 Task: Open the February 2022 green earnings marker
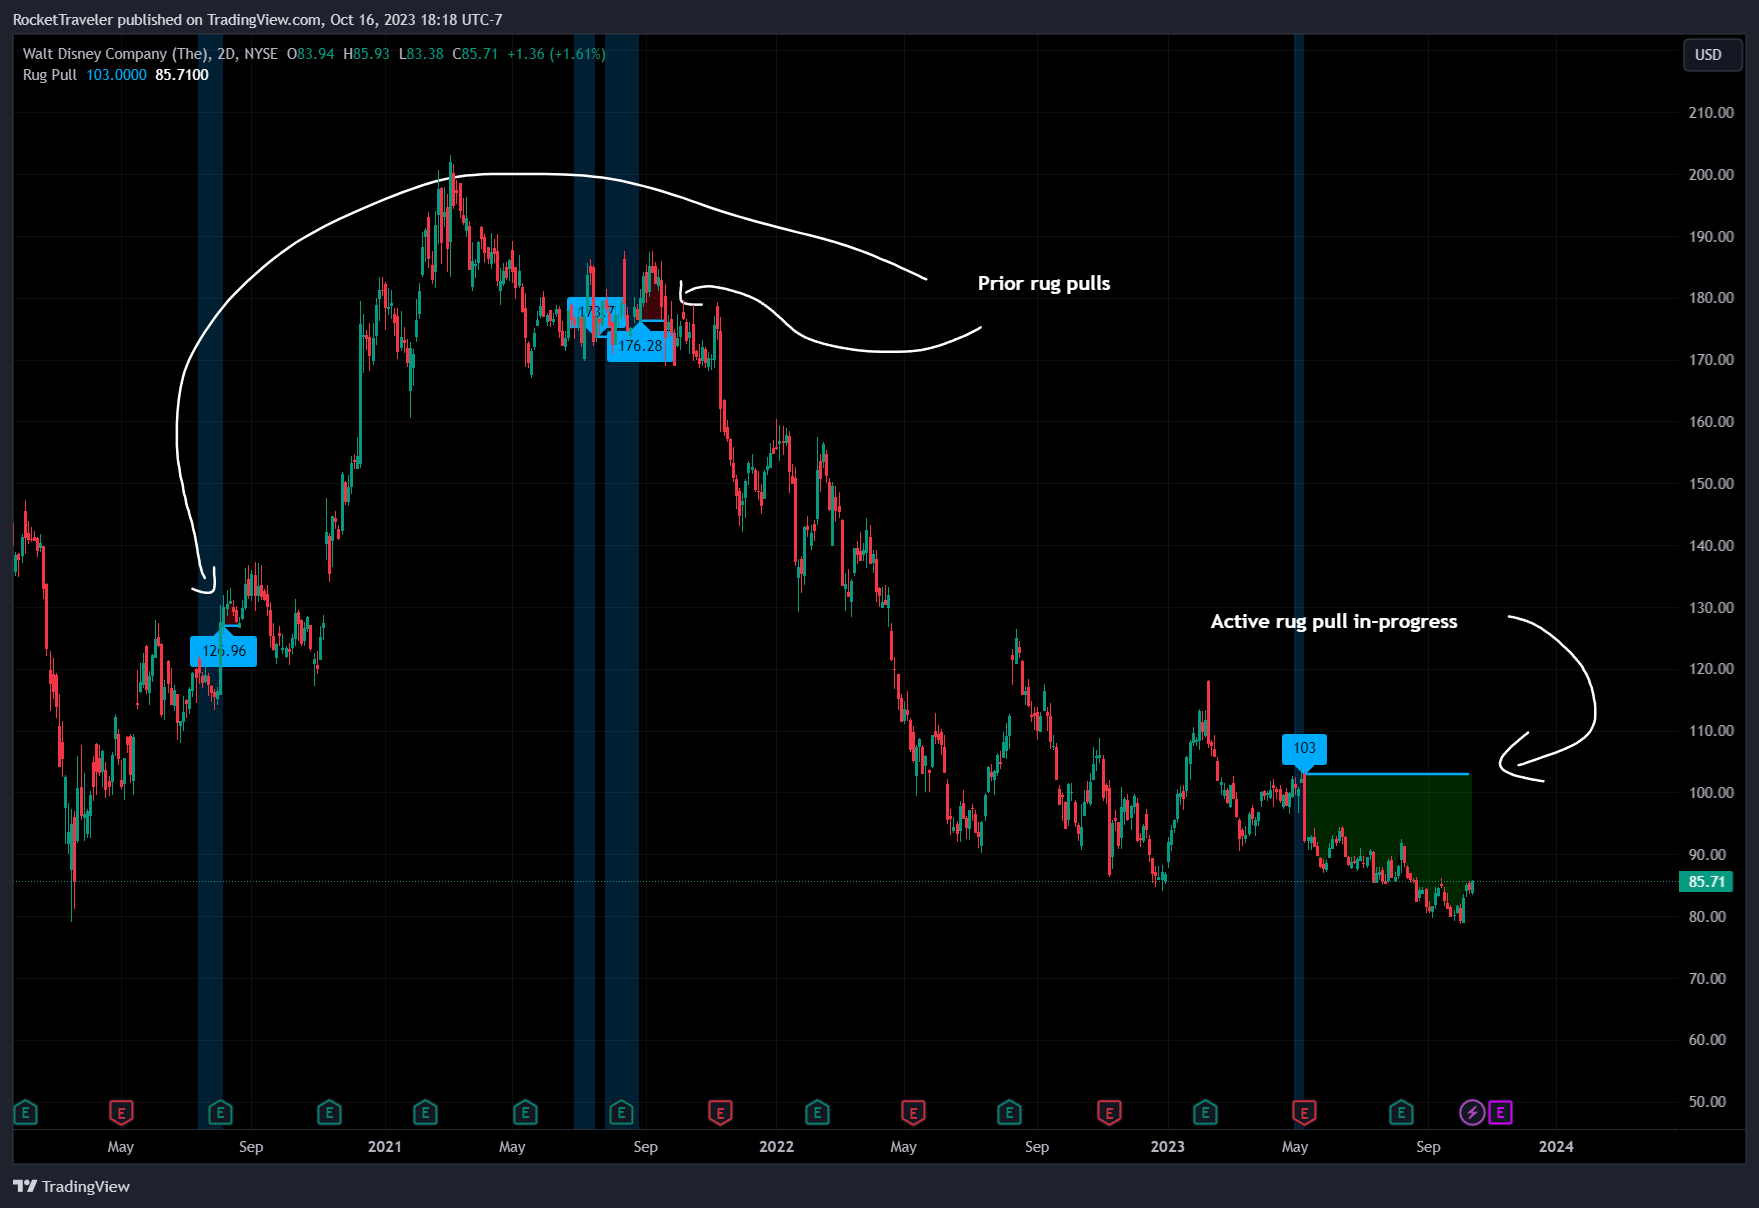pos(817,1112)
